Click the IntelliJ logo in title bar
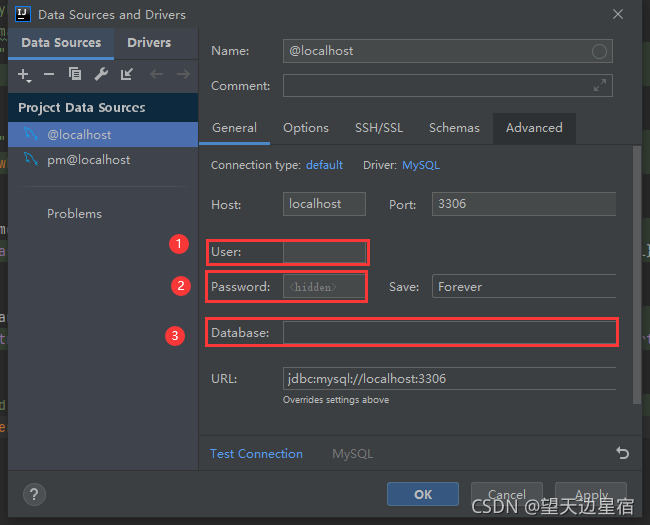This screenshot has height=525, width=650. [x=22, y=14]
